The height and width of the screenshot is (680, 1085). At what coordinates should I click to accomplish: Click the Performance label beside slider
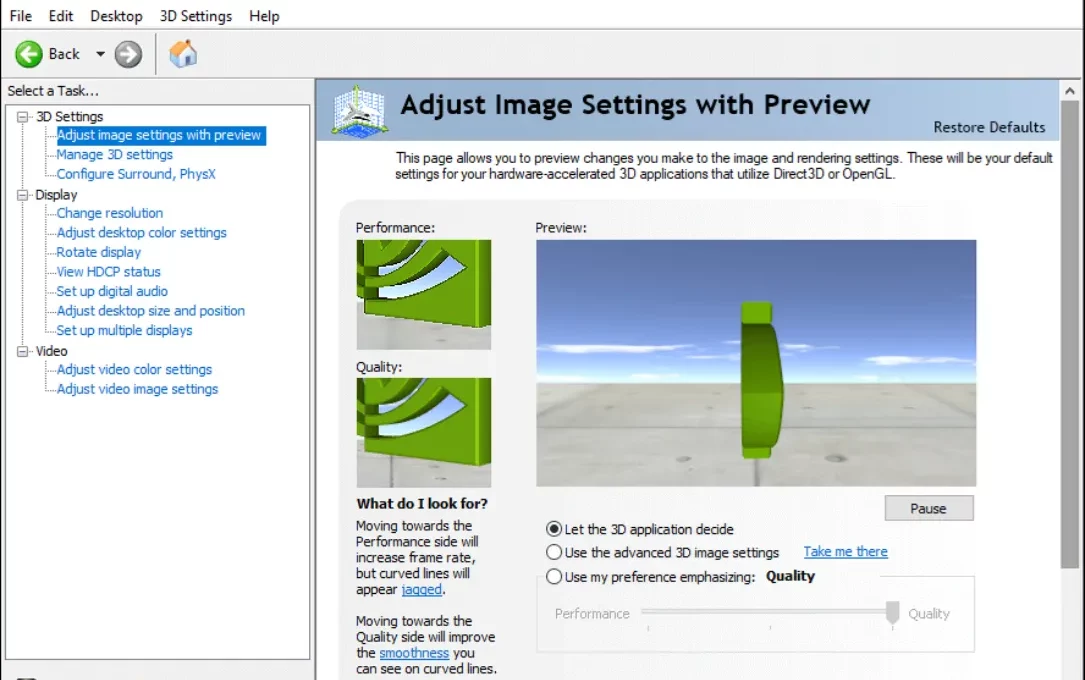click(592, 614)
